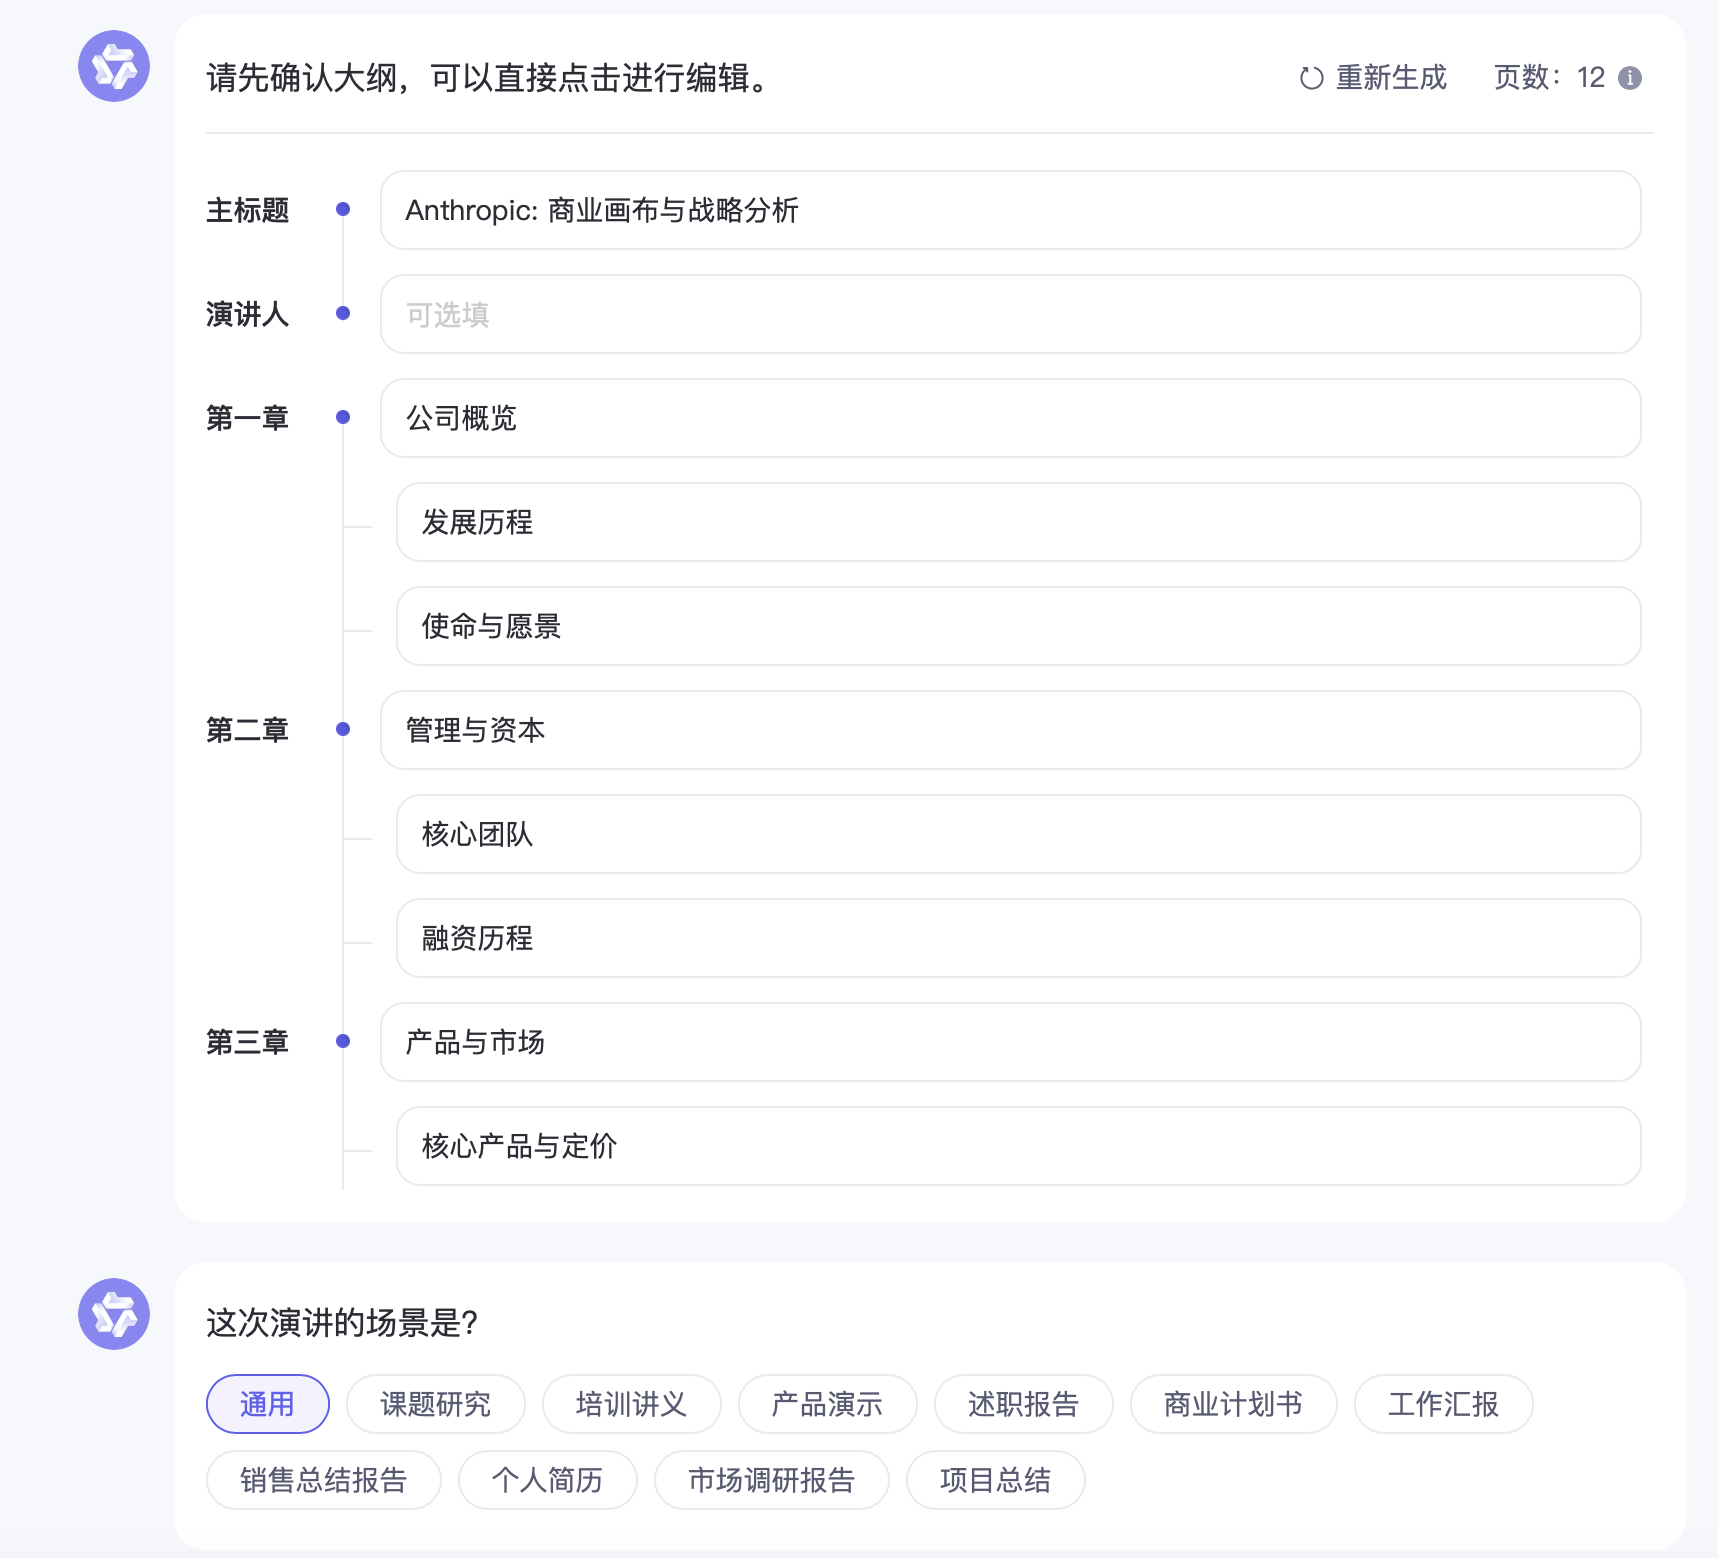Image resolution: width=1718 pixels, height=1558 pixels.
Task: Select the 述职报告 scenario chip
Action: (x=1024, y=1404)
